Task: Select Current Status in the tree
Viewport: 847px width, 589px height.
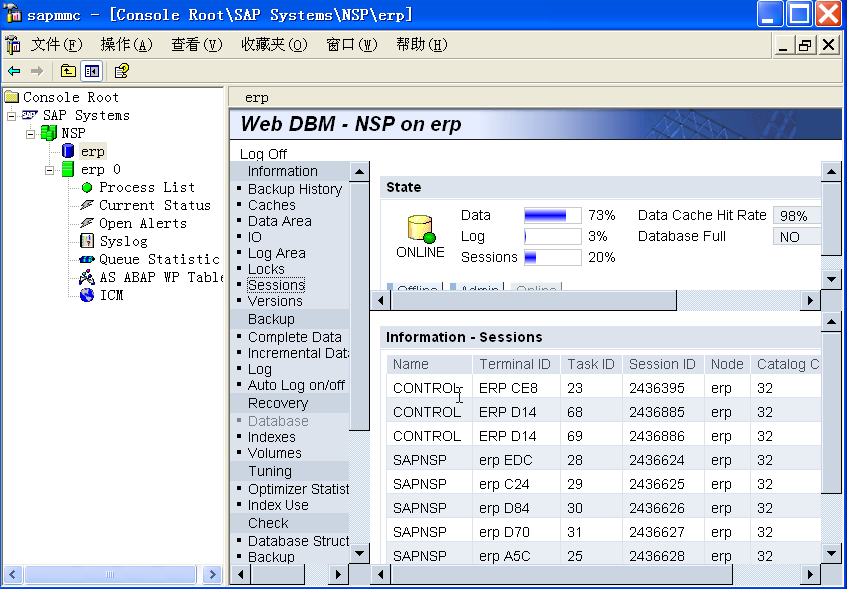Action: point(154,205)
